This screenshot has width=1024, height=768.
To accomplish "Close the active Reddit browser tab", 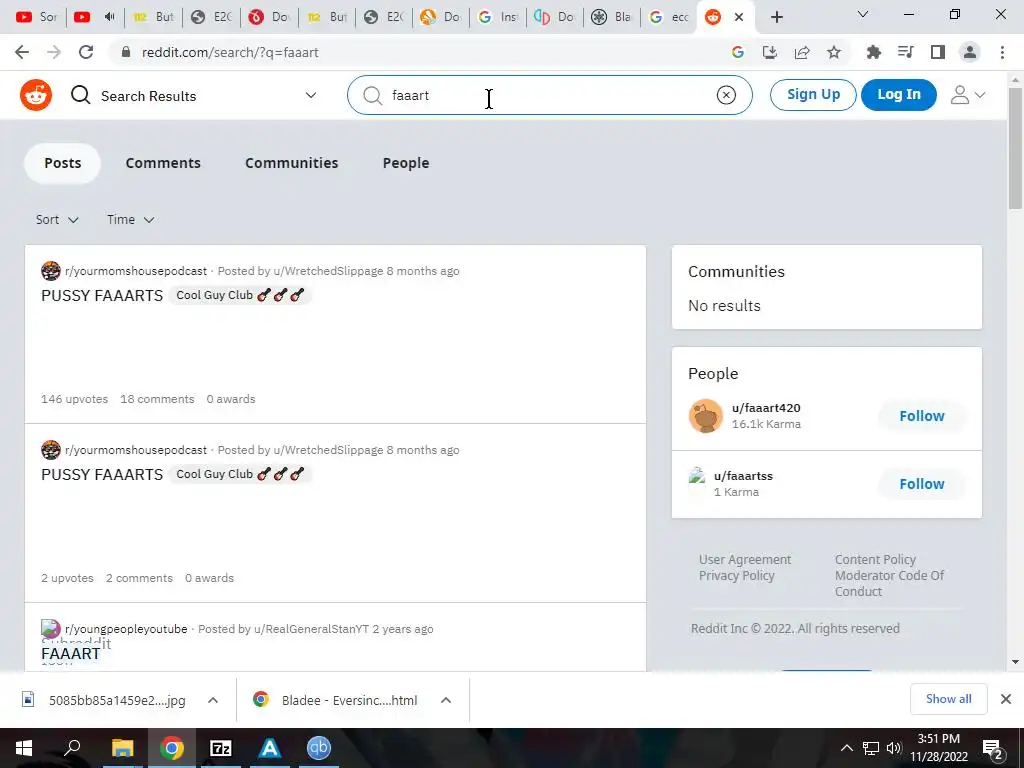I will (739, 17).
